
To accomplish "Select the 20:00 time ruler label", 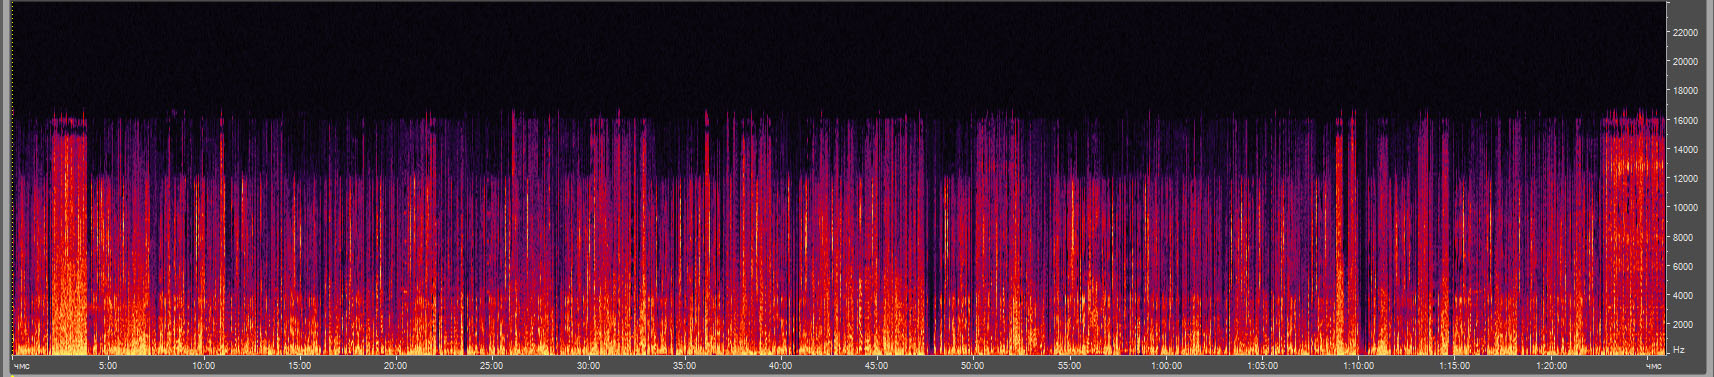I will tap(396, 366).
